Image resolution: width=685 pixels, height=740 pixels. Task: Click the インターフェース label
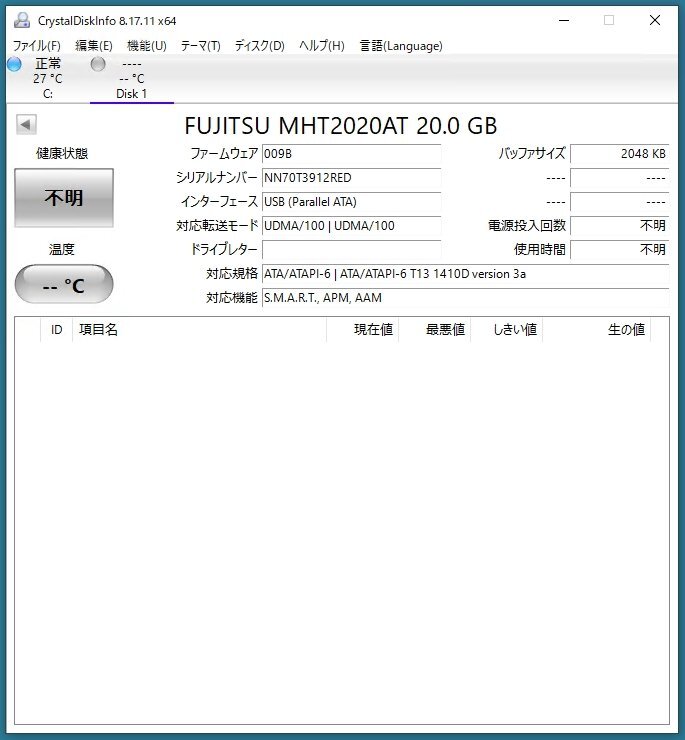point(220,202)
